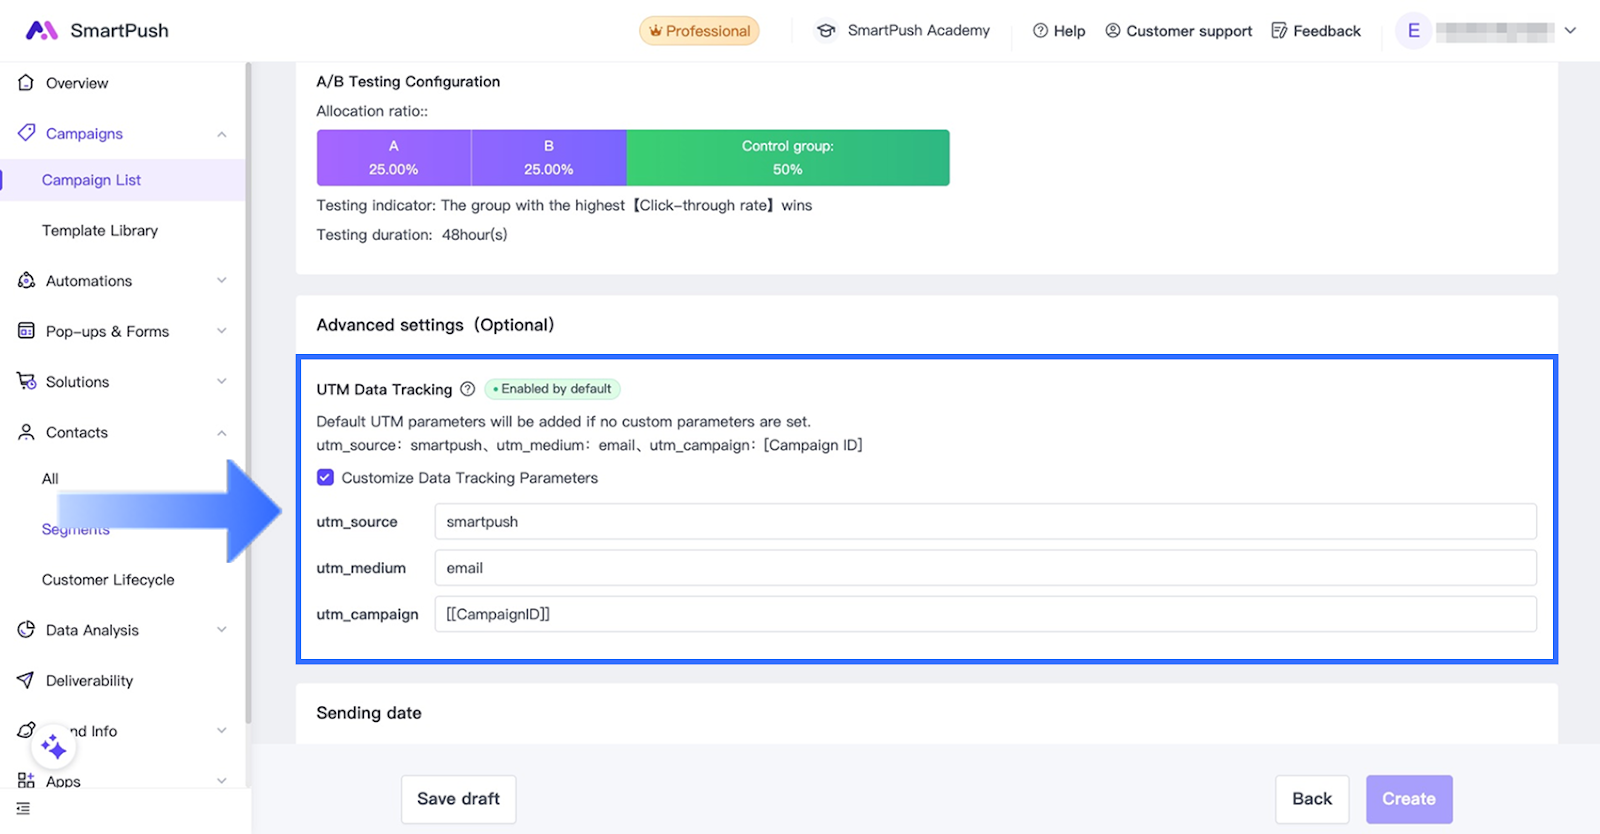The image size is (1600, 834).
Task: Click the SmartPush logo icon
Action: [41, 30]
